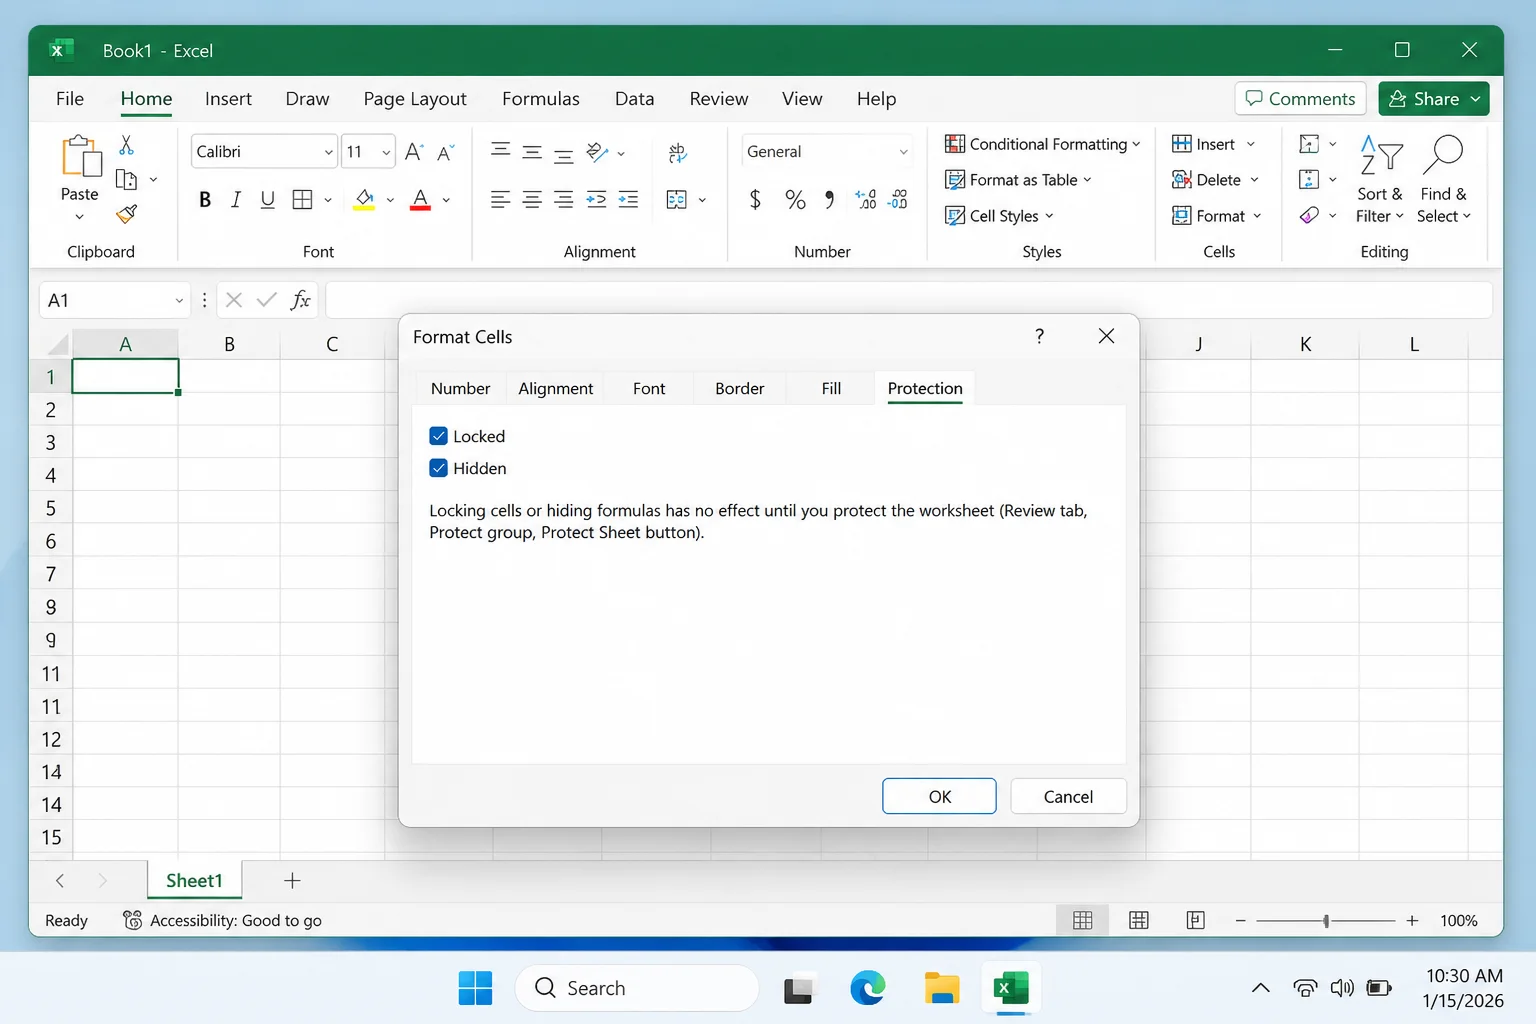Open the Name Box A1 dropdown
The image size is (1536, 1024).
[x=179, y=300]
